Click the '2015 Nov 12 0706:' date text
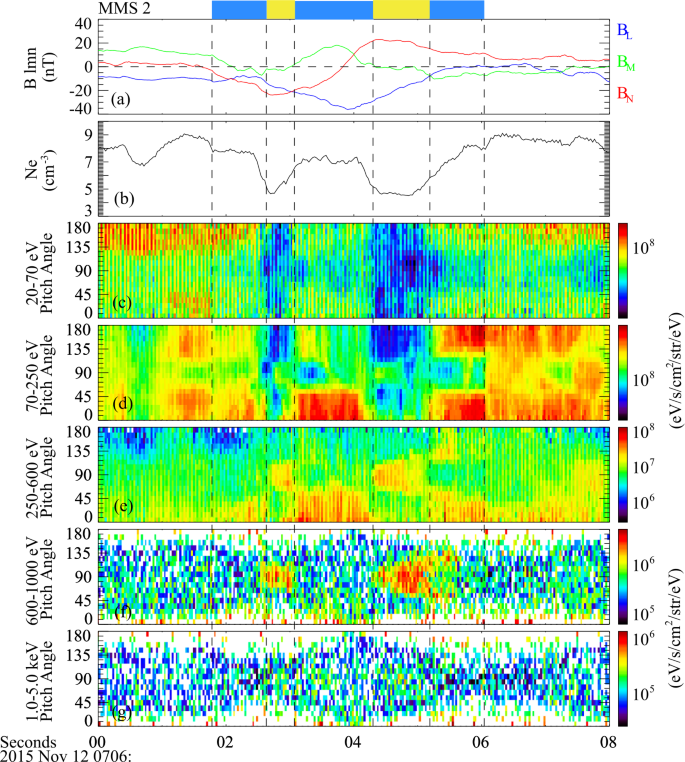Screen dimensions: 685x762 coord(66,756)
